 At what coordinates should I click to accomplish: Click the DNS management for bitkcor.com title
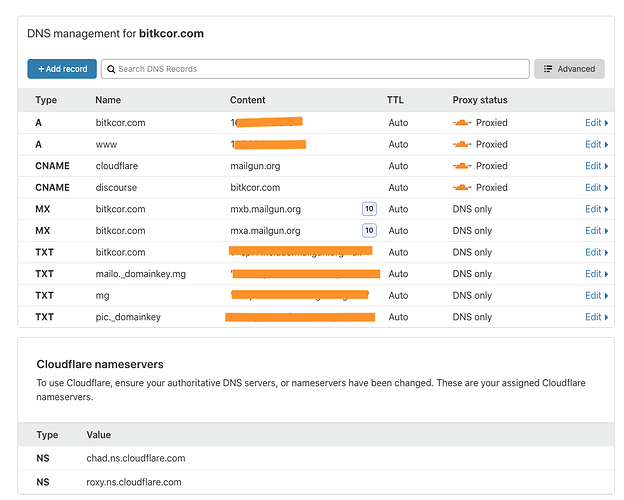[115, 33]
